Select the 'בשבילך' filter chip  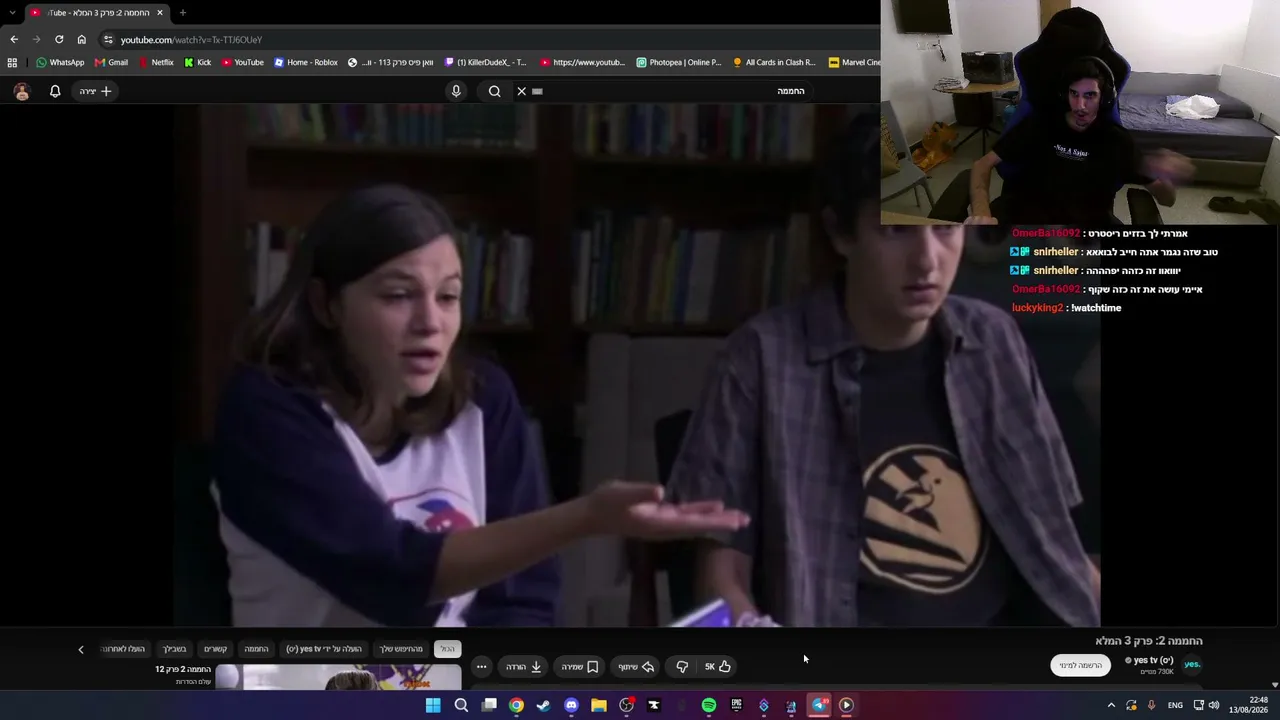175,649
